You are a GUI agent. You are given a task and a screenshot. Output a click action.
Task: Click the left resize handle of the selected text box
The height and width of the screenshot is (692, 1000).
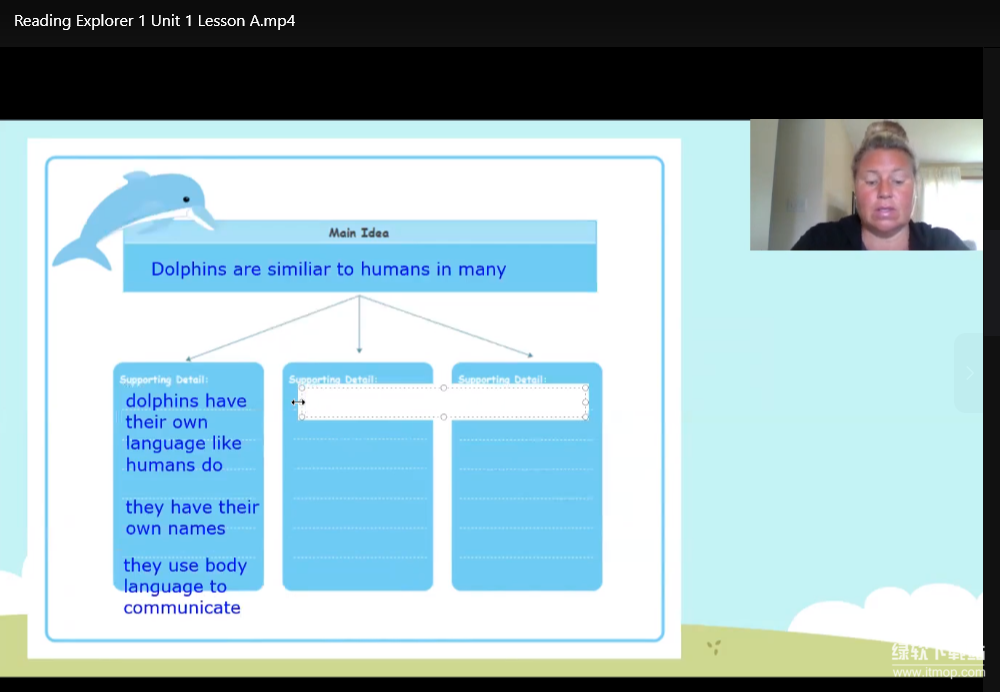coord(302,402)
